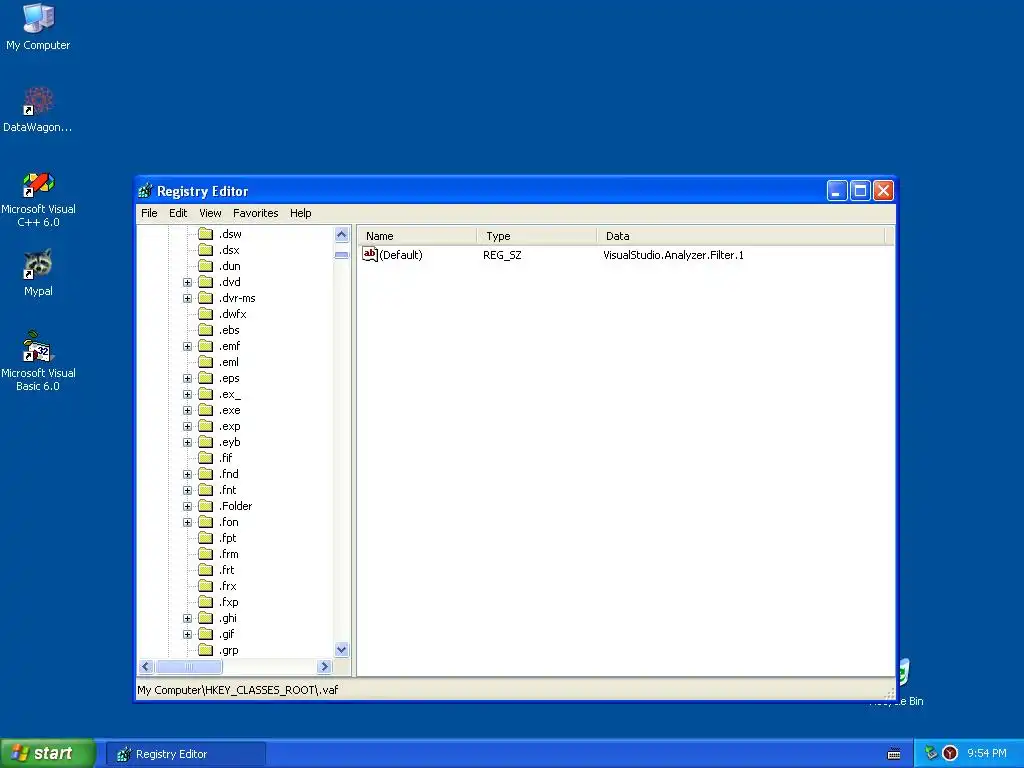The image size is (1024, 768).
Task: Click tree horizontal scrollbar left arrow
Action: 146,667
